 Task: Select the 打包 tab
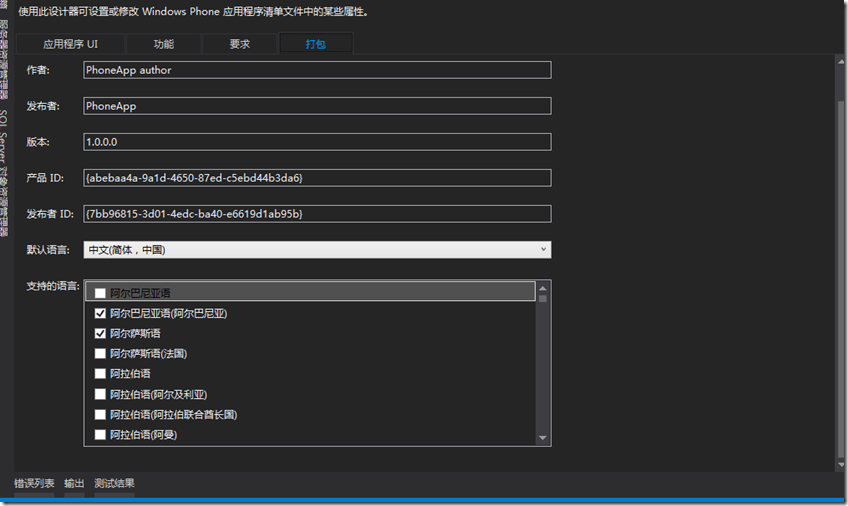coord(316,44)
